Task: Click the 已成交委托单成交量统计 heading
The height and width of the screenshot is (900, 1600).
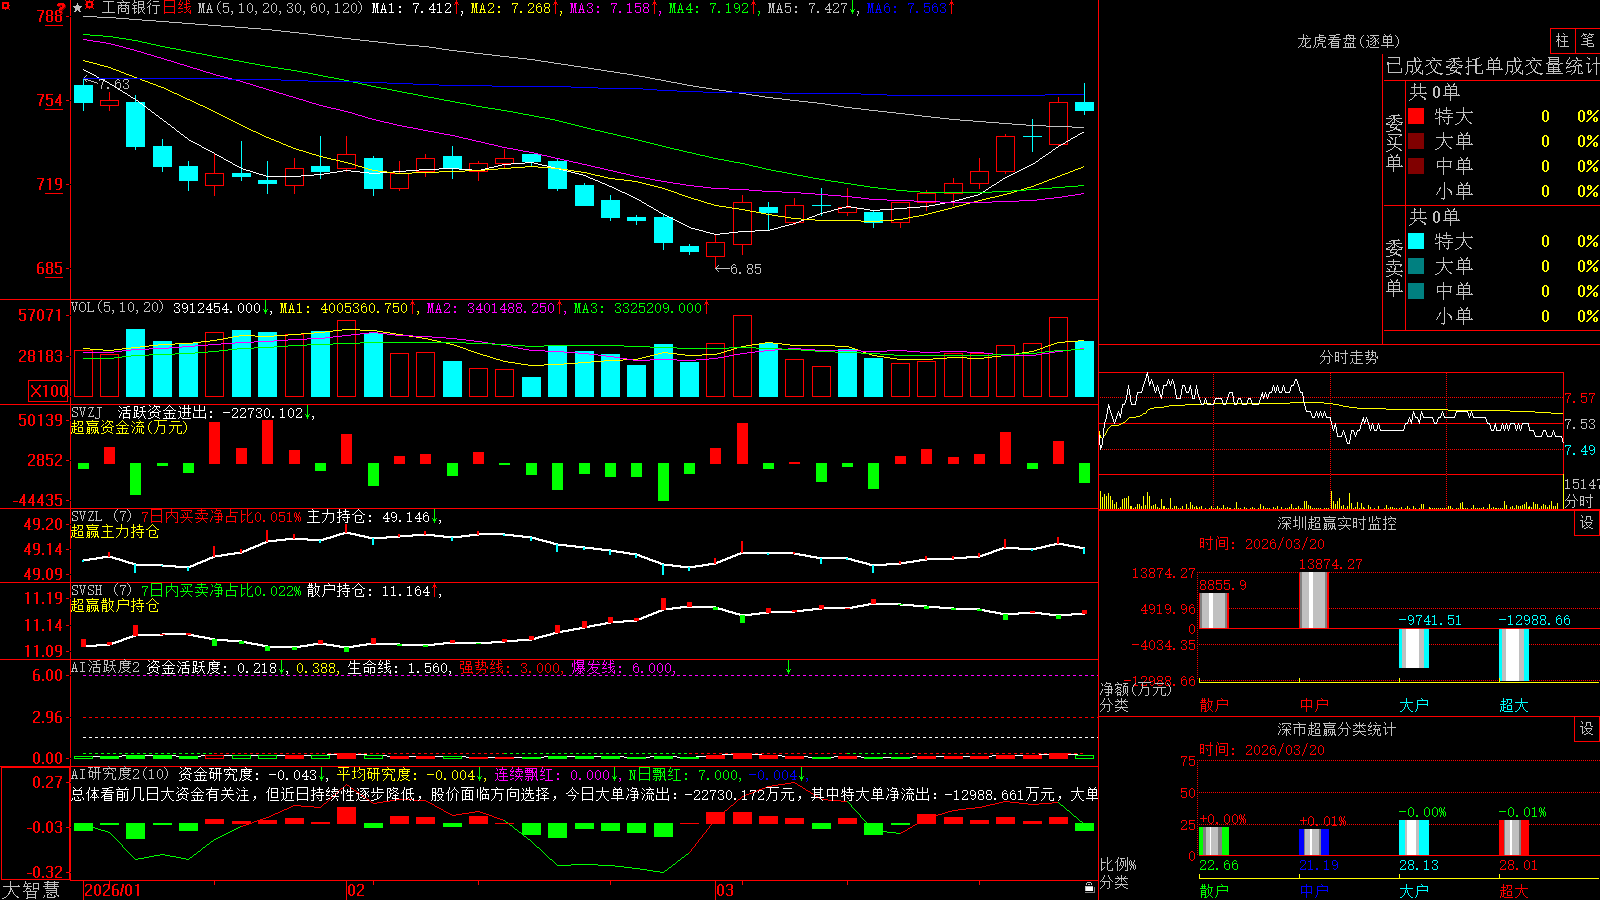Action: pyautogui.click(x=1492, y=66)
